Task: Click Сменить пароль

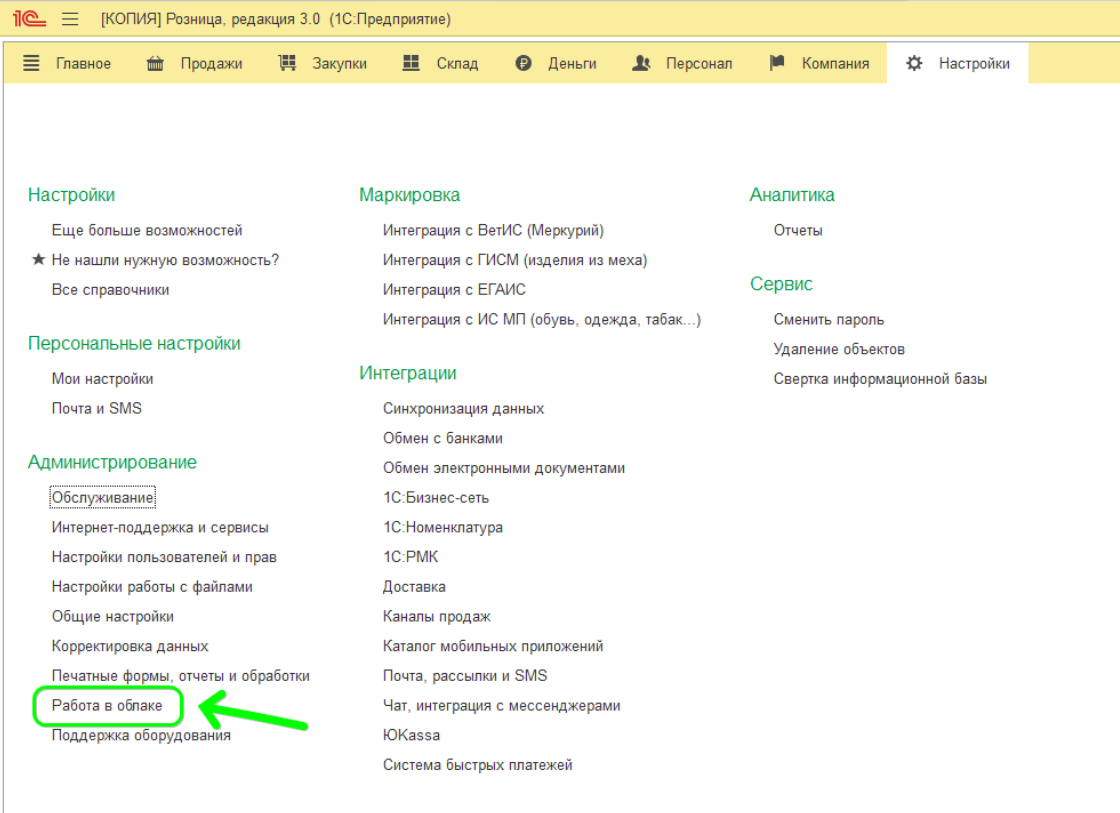Action: coord(829,319)
